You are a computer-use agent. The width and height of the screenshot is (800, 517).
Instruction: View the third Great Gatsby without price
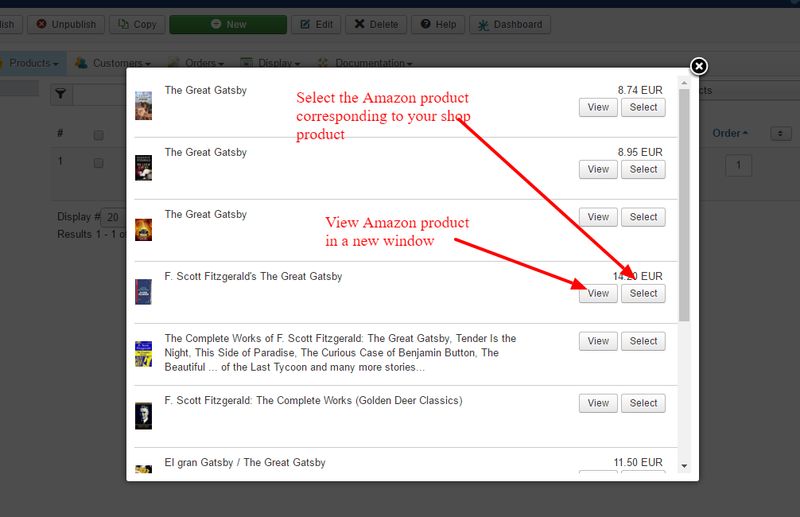[598, 217]
